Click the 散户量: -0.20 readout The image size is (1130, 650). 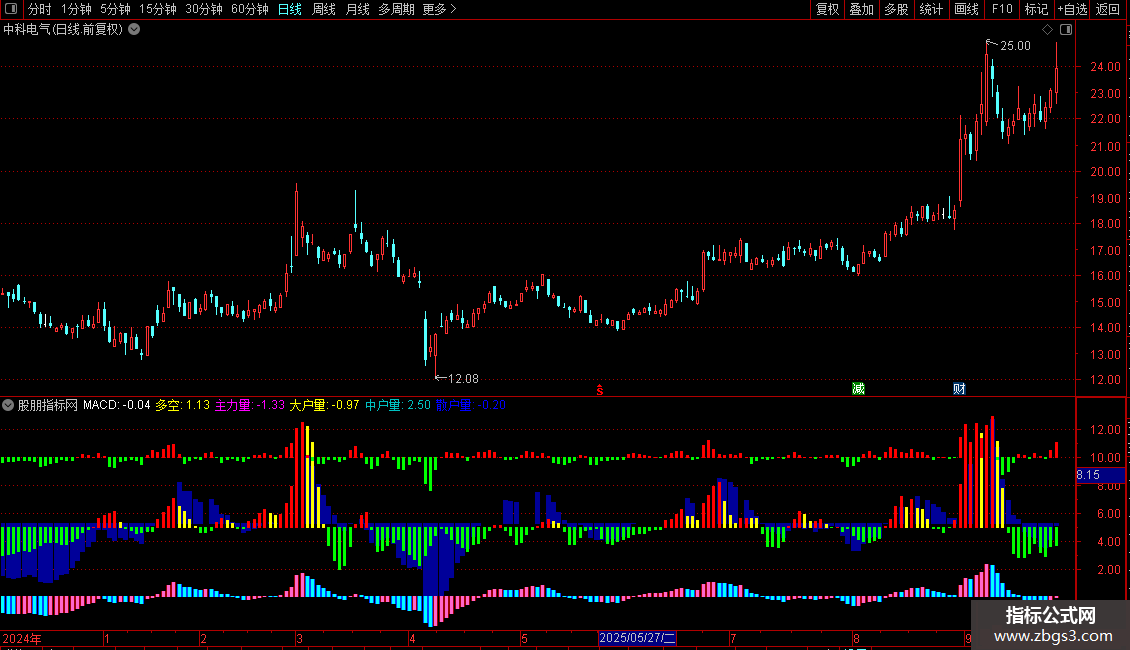[x=471, y=405]
